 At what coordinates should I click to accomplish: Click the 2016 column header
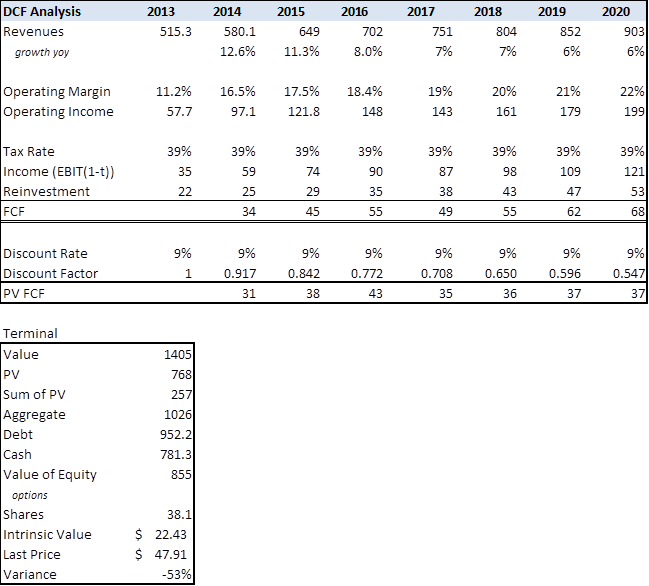click(355, 12)
